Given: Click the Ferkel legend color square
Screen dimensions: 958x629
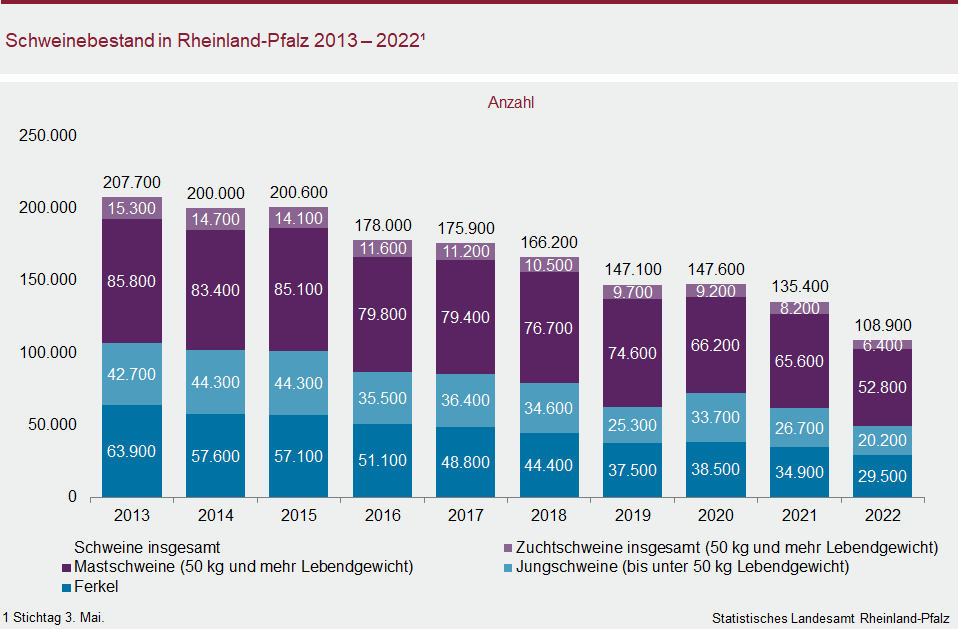Looking at the screenshot, I should (67, 588).
